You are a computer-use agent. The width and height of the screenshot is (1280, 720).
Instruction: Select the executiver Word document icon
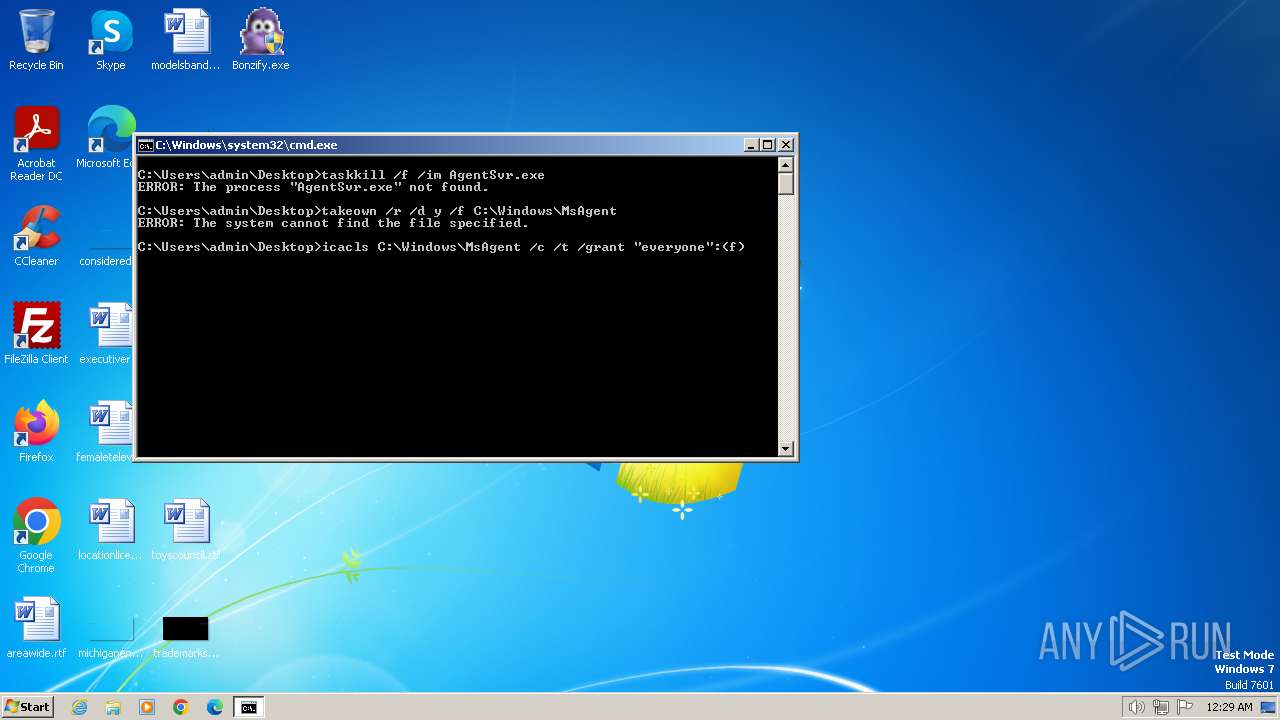(x=106, y=334)
